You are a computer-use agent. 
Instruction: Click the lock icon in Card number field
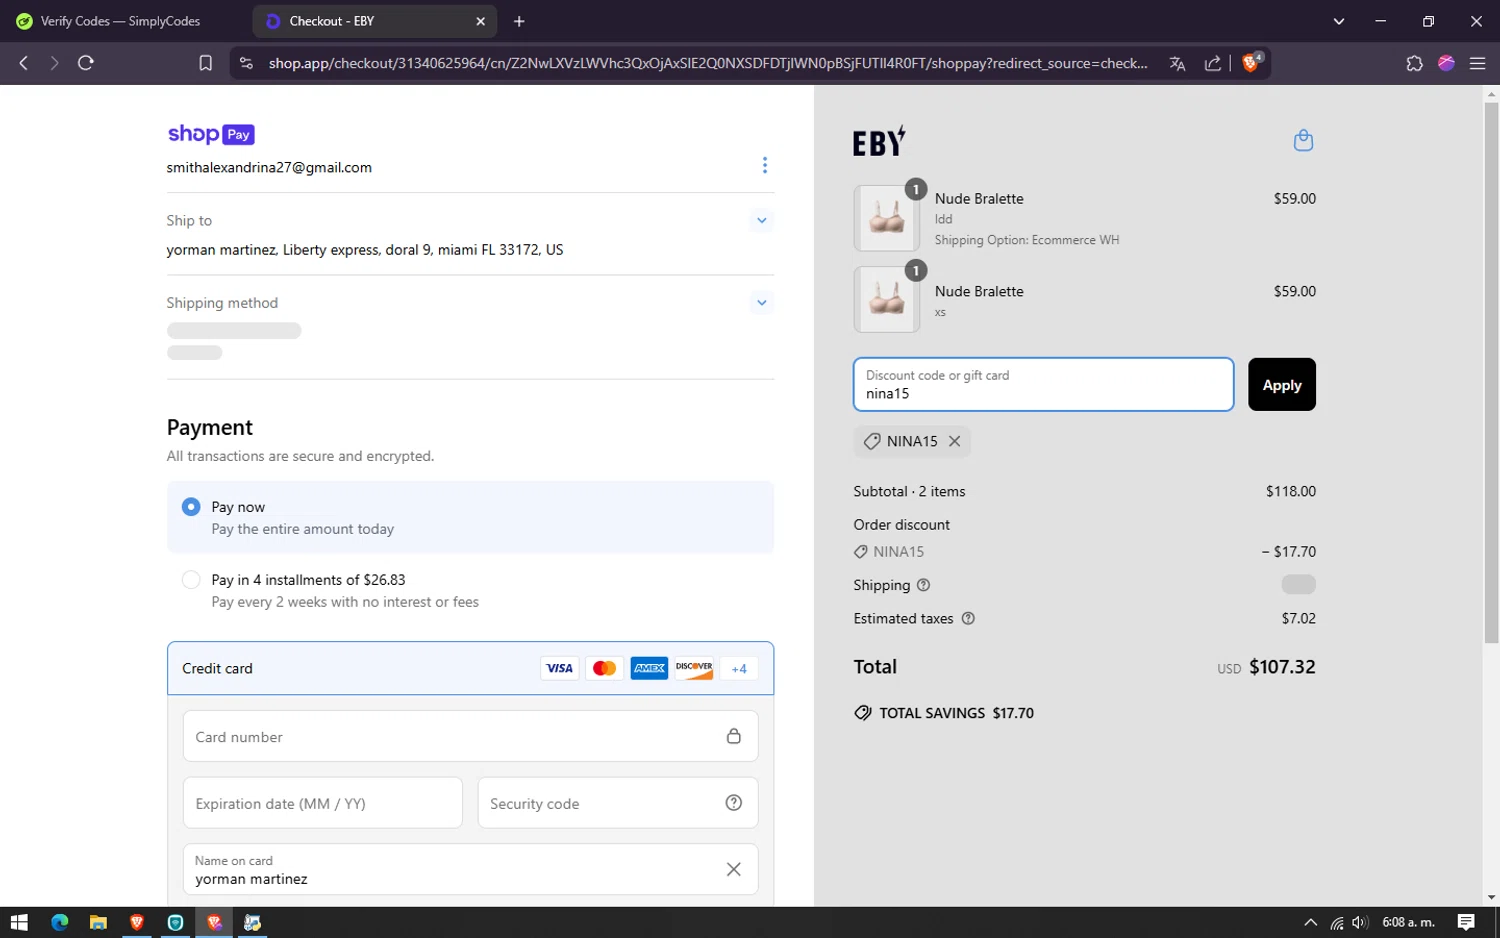(734, 736)
